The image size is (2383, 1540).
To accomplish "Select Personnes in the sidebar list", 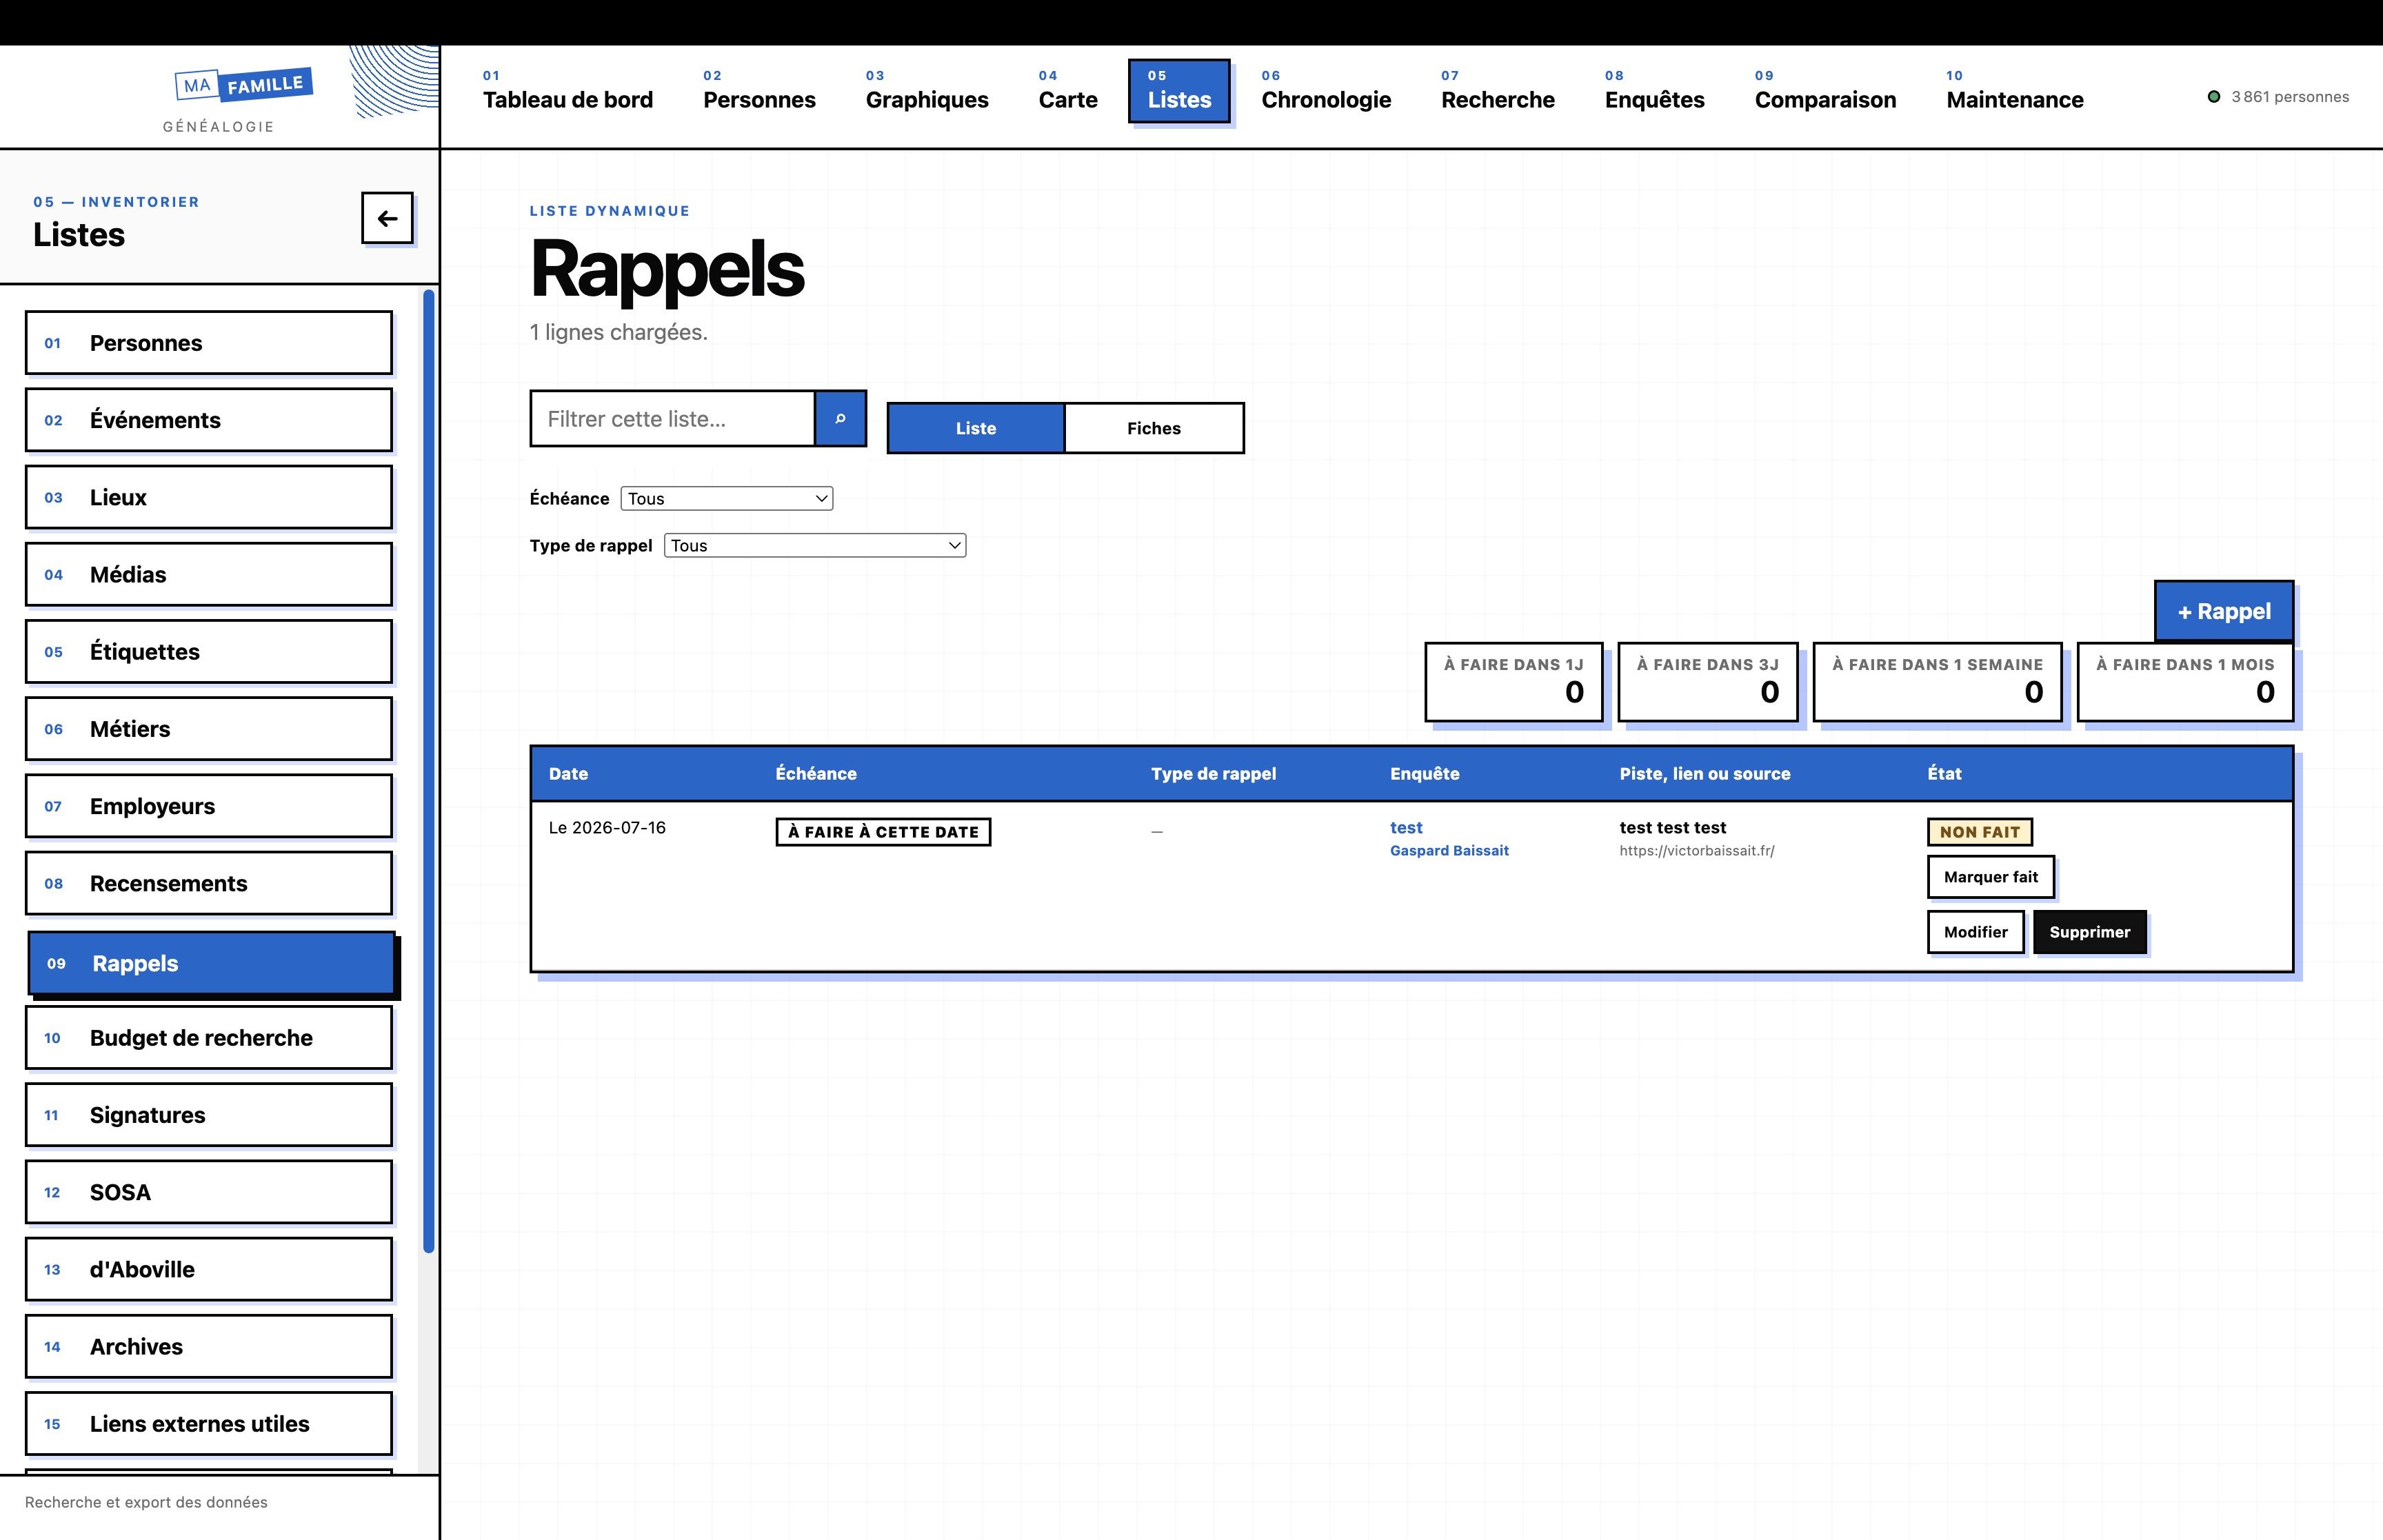I will click(x=209, y=343).
